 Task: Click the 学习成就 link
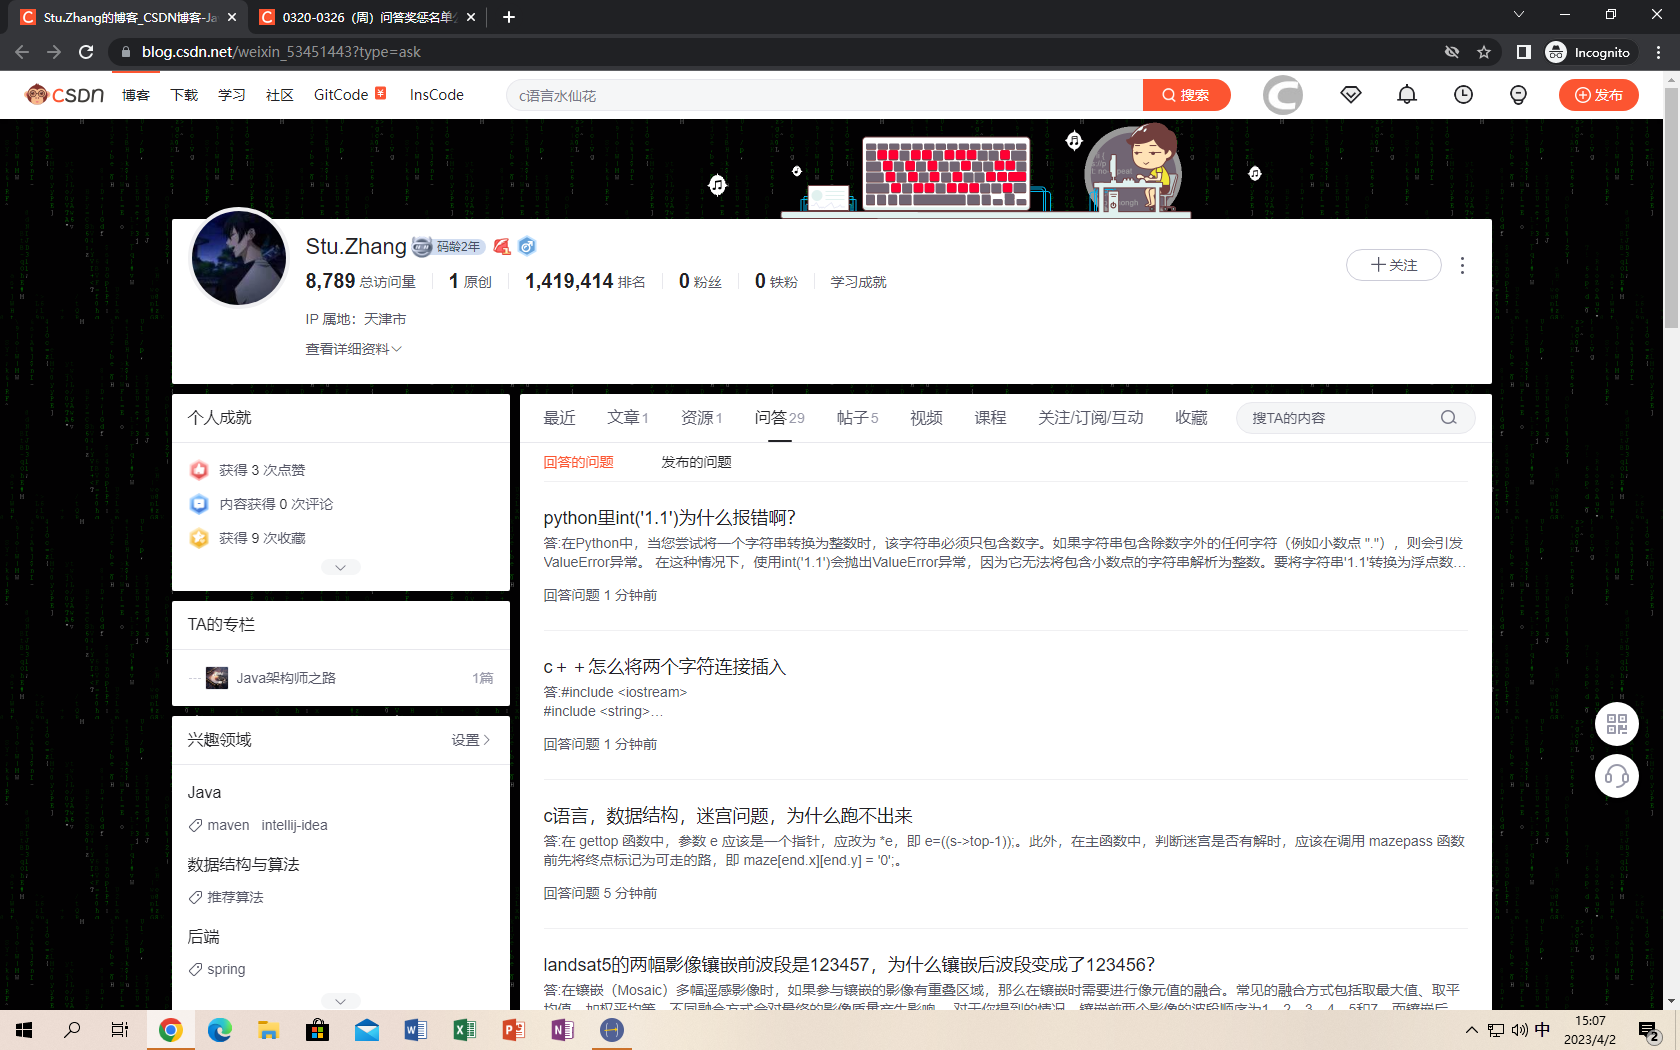[858, 282]
